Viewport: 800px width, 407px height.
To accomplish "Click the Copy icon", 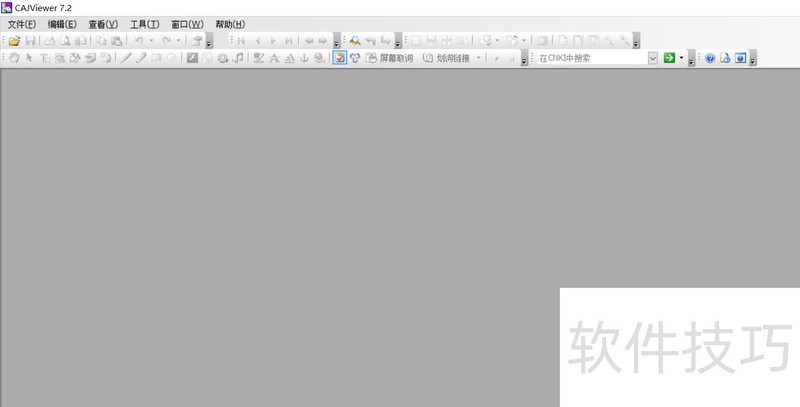I will tap(102, 41).
